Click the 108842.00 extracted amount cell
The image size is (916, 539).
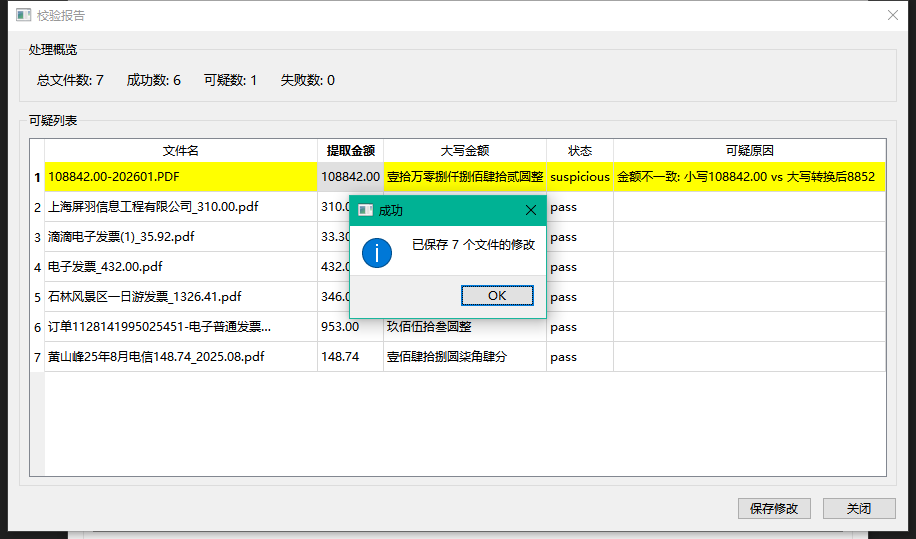[x=350, y=177]
